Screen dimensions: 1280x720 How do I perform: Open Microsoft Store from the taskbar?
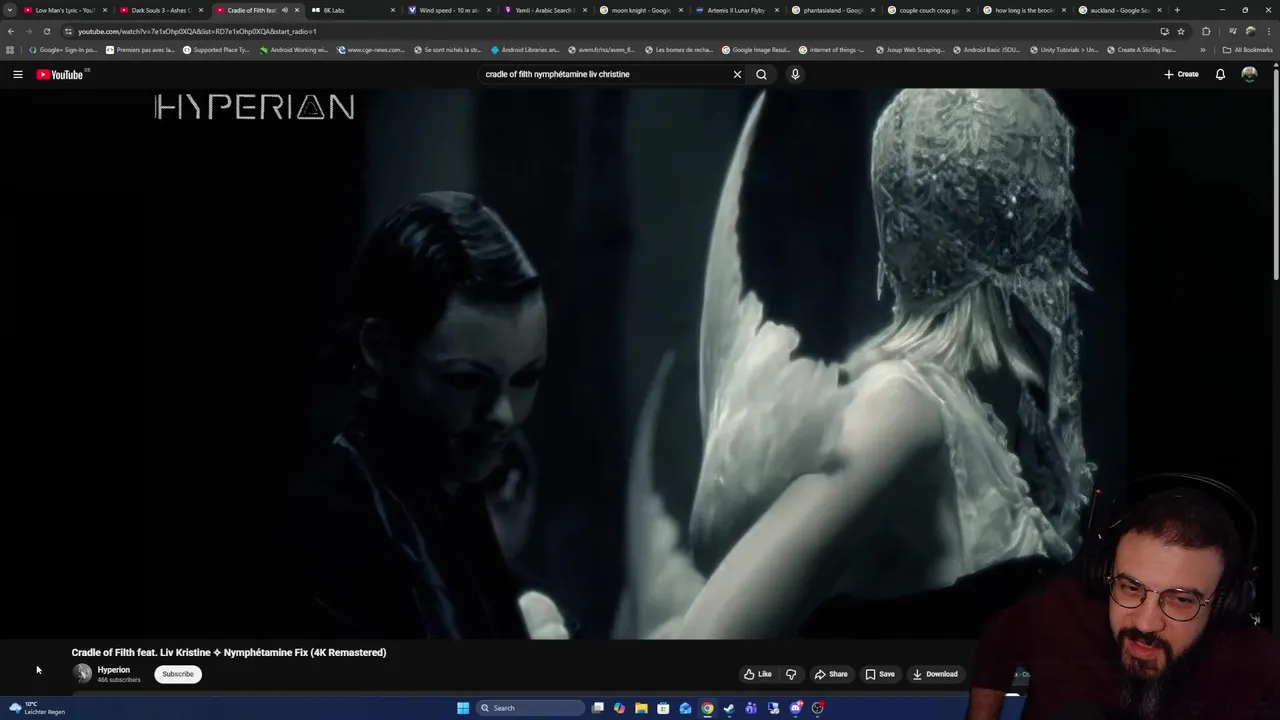pos(663,708)
